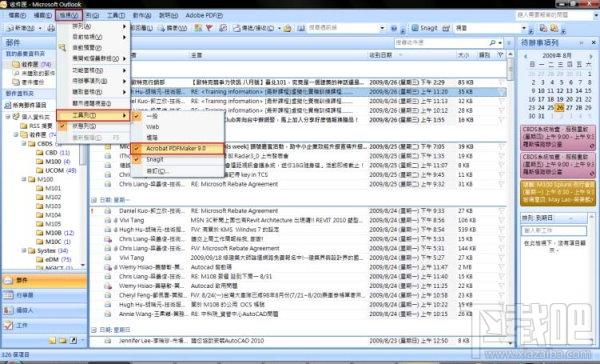Screen dimensions: 600x364
Task: Collapse the Sunday date group in message list
Action: 94,330
